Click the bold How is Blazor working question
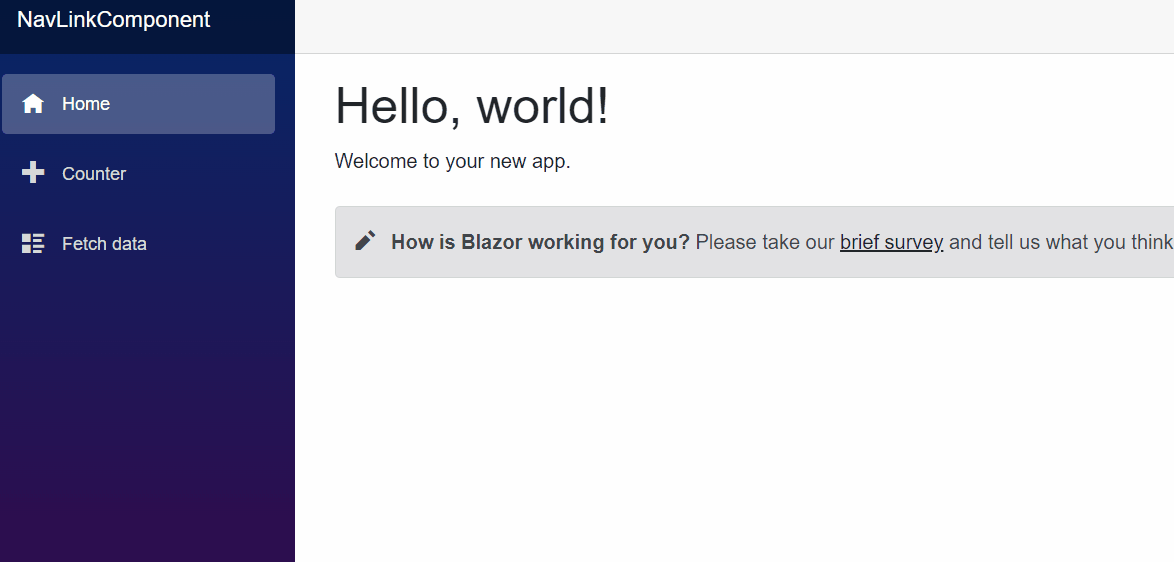This screenshot has width=1174, height=562. (540, 242)
